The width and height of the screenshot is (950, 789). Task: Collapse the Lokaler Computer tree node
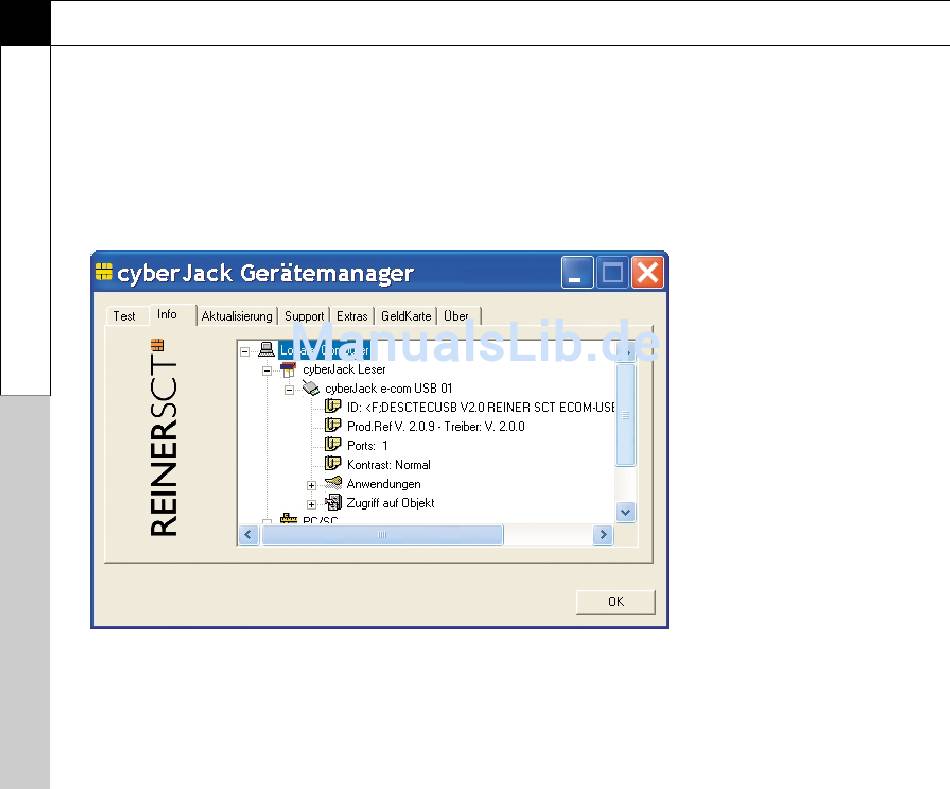(245, 351)
